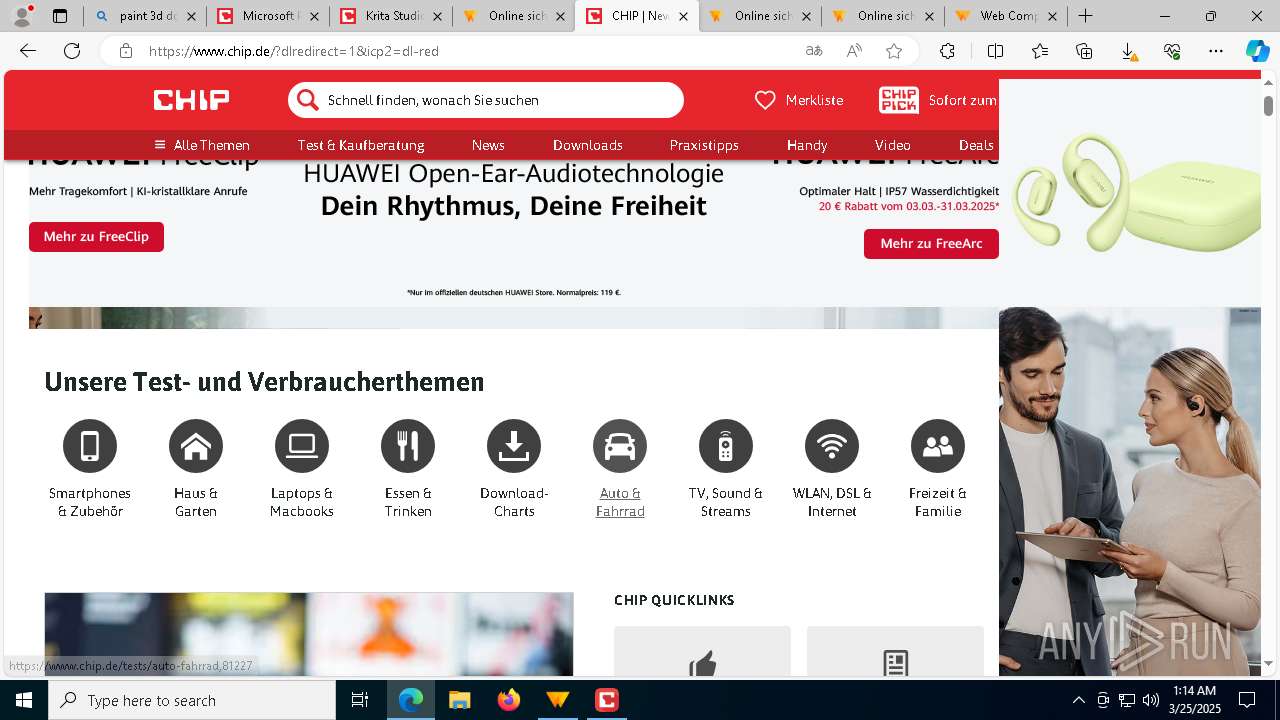Open browser essentials heart icon
The width and height of the screenshot is (1280, 720).
(x=1172, y=51)
